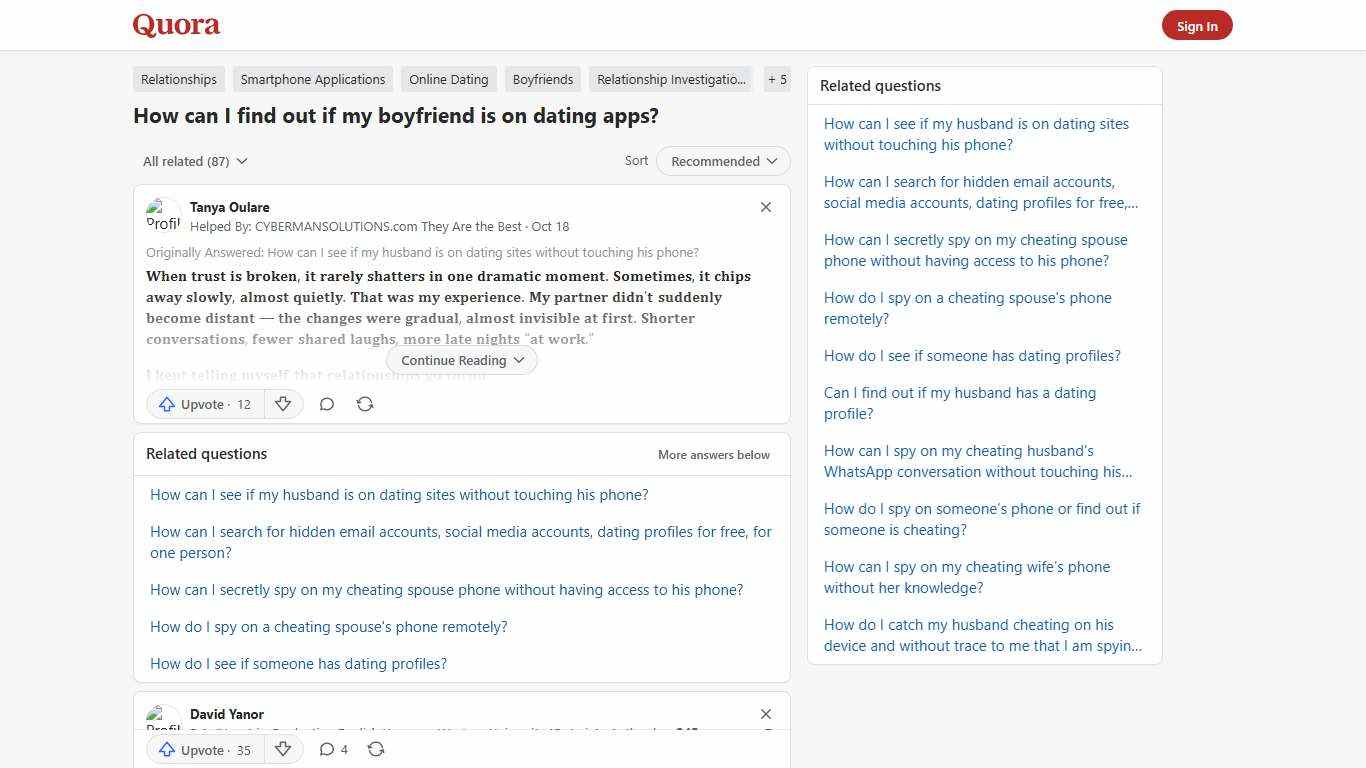Hide David Yanor's answer with the X
This screenshot has width=1366, height=768.
coord(765,714)
